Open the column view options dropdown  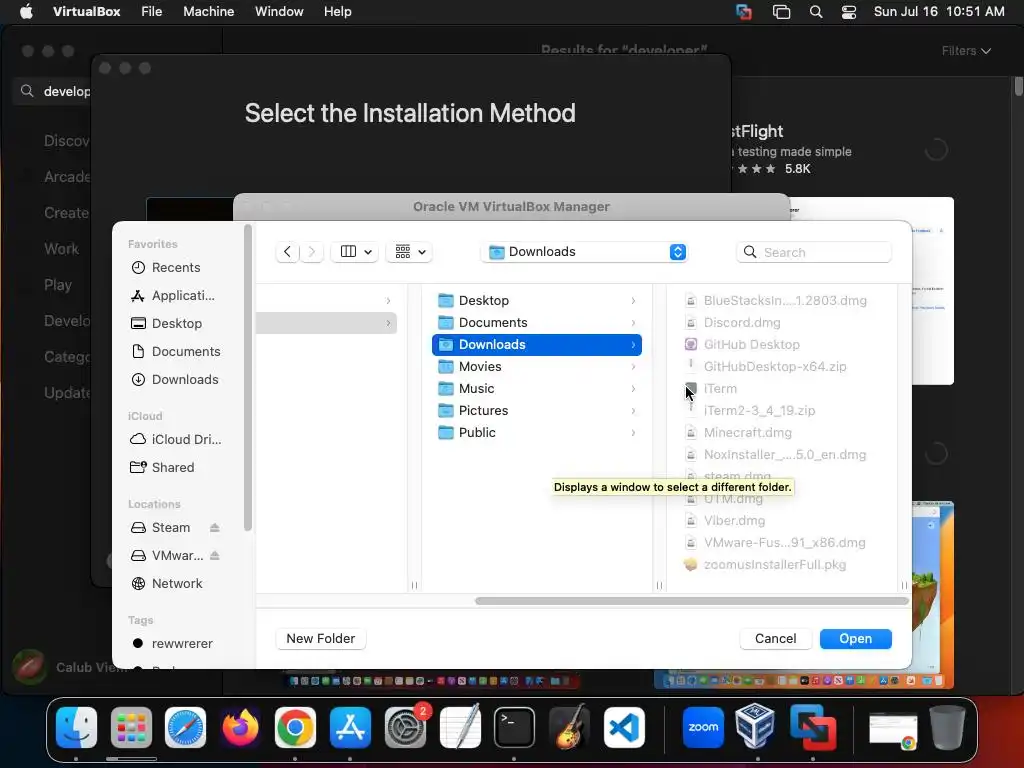[x=355, y=252]
